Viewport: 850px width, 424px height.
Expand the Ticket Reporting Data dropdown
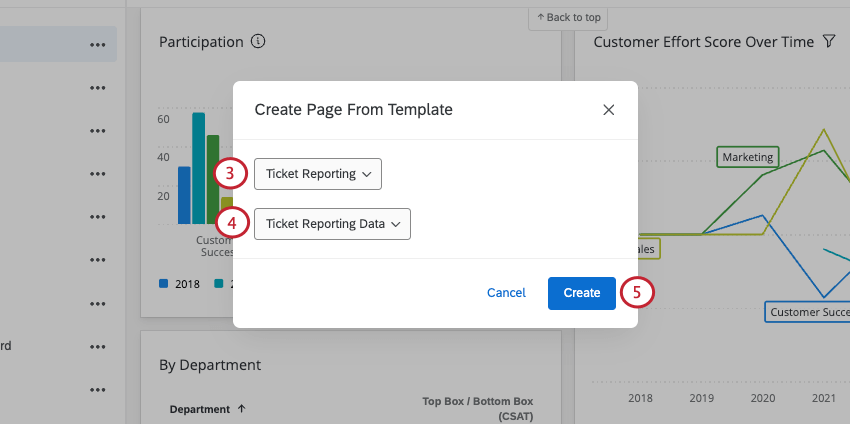point(332,224)
